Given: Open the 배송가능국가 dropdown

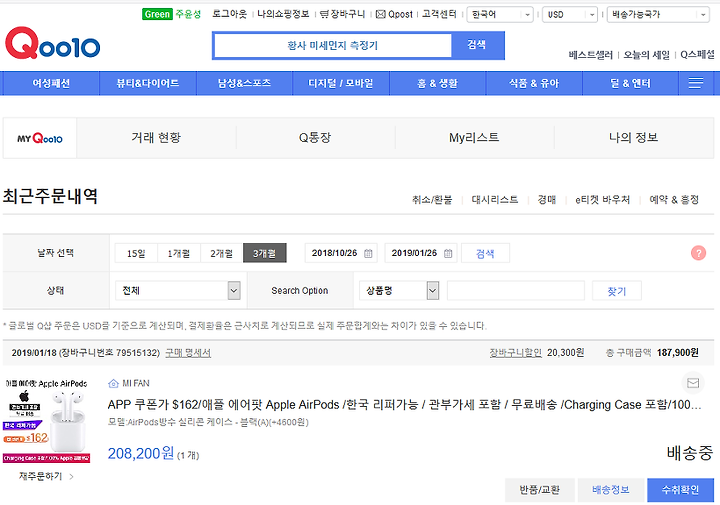Looking at the screenshot, I should pyautogui.click(x=658, y=15).
